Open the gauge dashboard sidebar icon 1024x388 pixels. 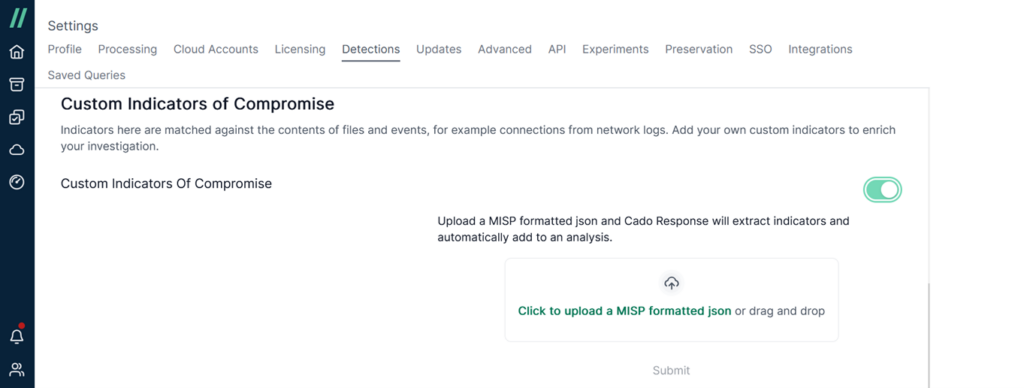coord(17,182)
